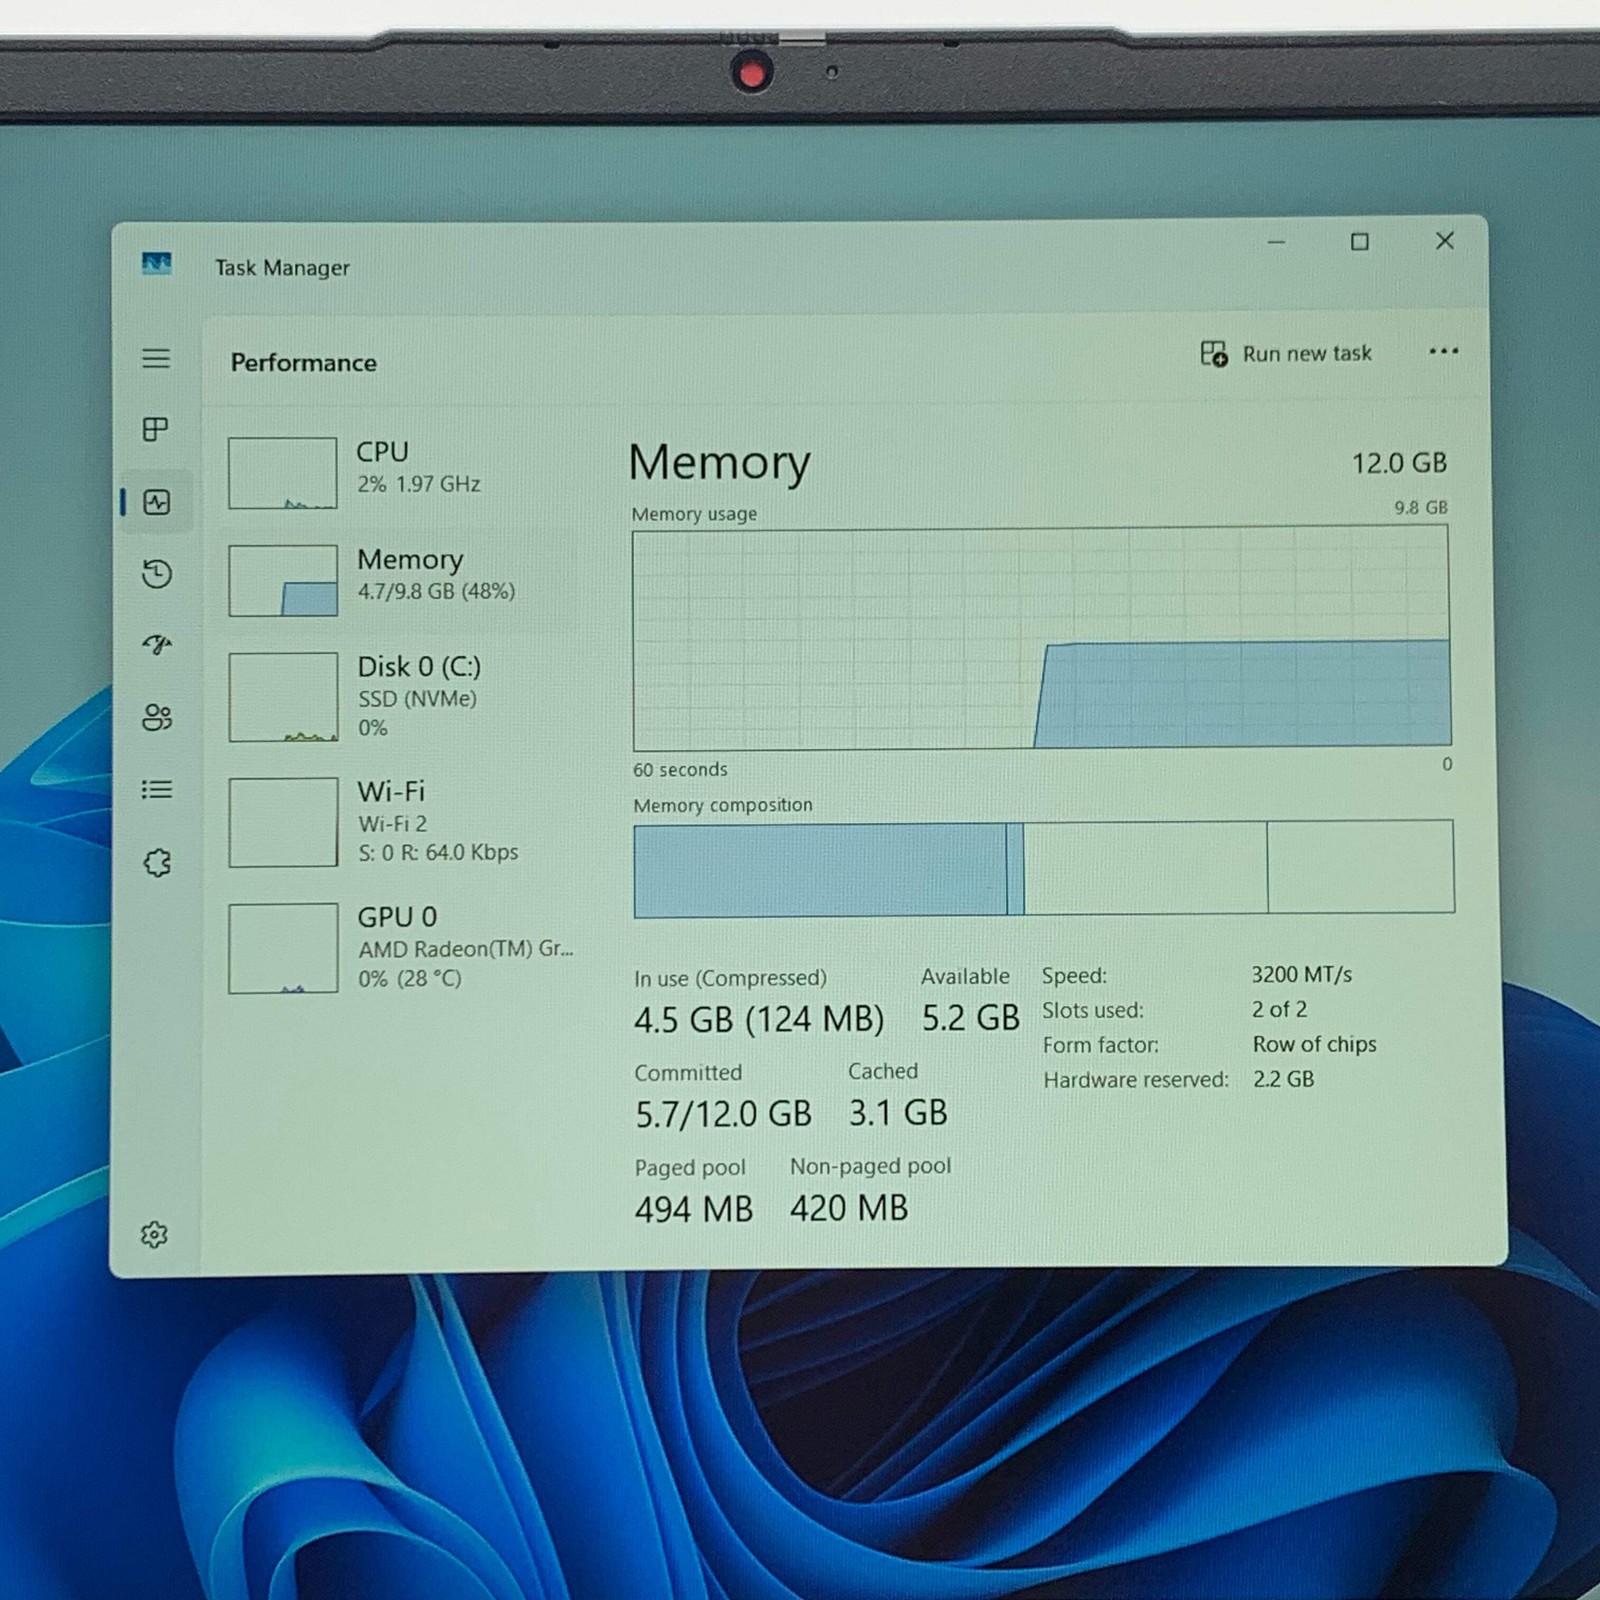Viewport: 1600px width, 1600px height.
Task: Open the three-dot more options menu
Action: [x=1443, y=351]
